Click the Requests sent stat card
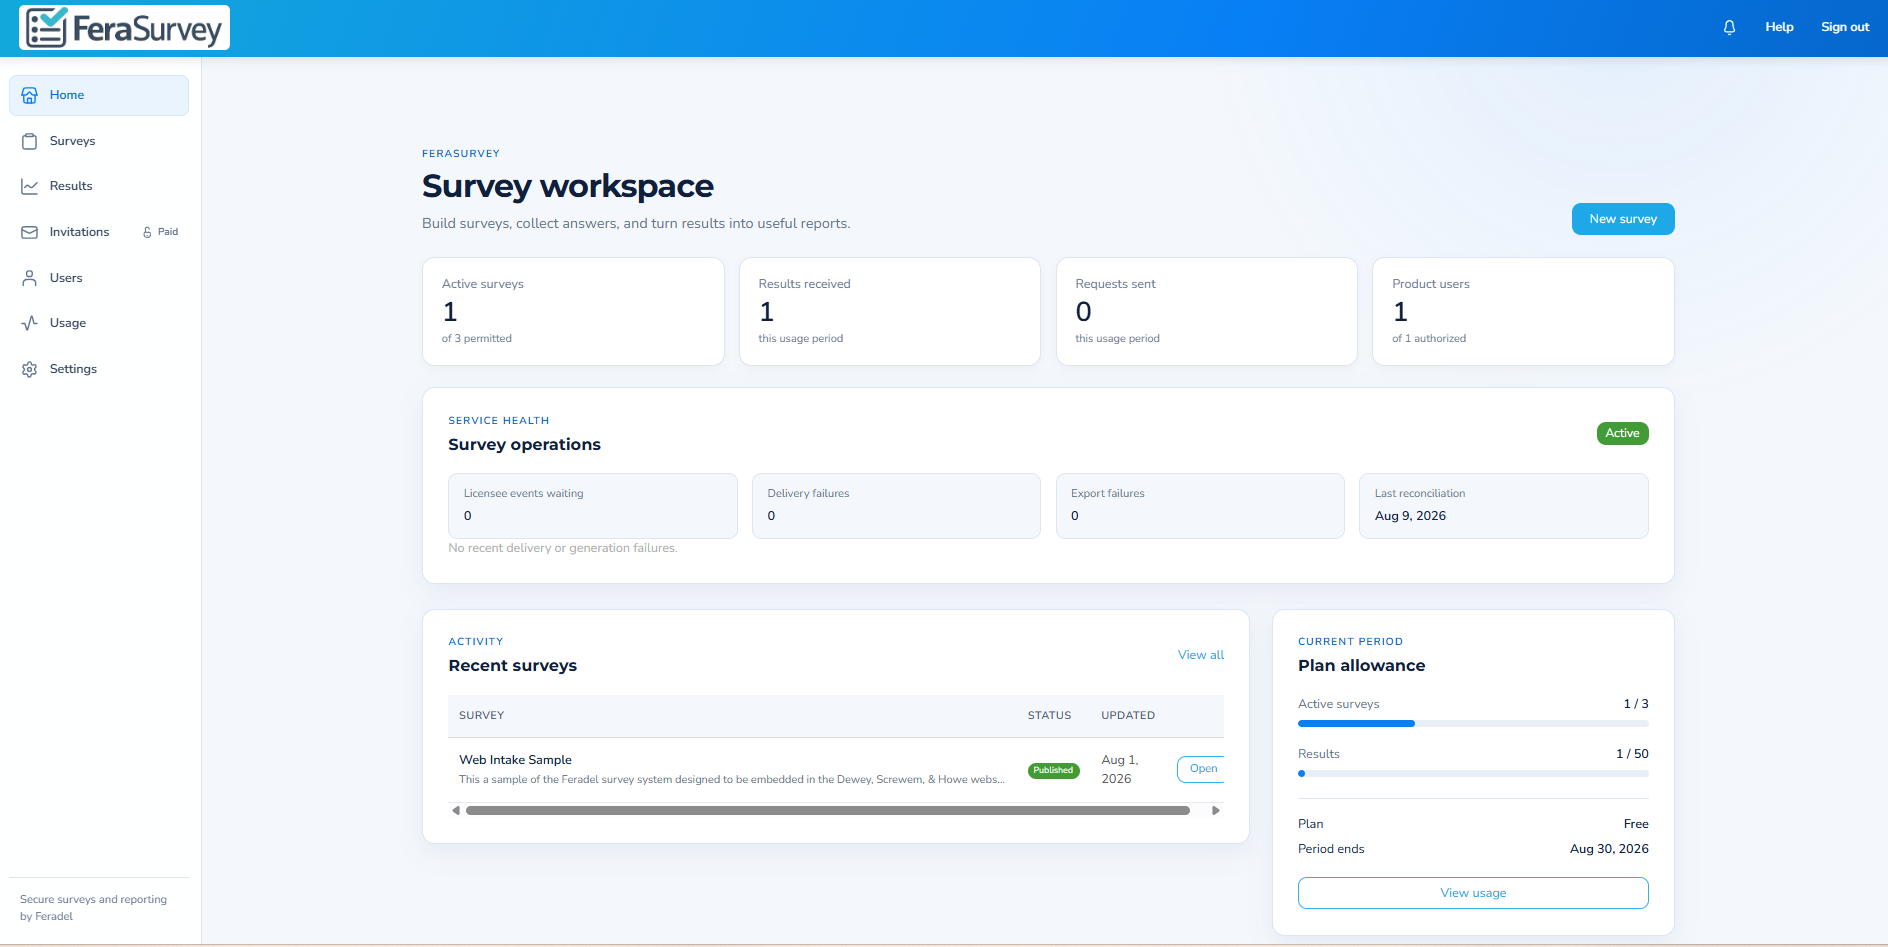The height and width of the screenshot is (947, 1888). point(1207,312)
